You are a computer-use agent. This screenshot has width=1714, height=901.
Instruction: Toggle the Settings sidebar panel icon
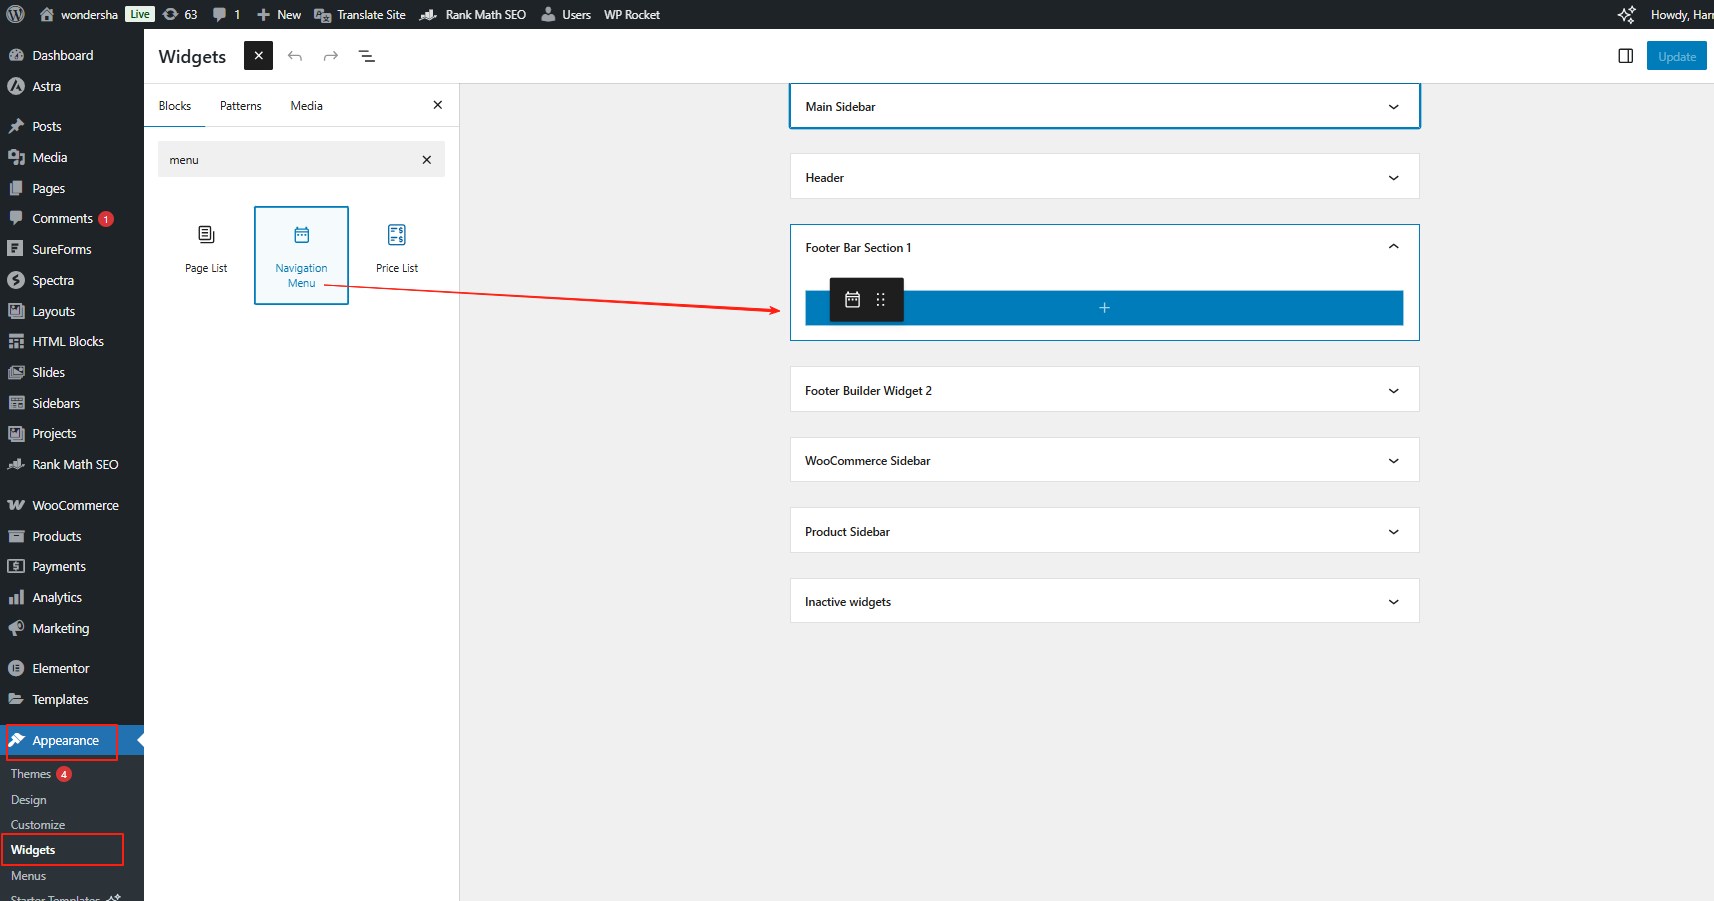[x=1625, y=56]
